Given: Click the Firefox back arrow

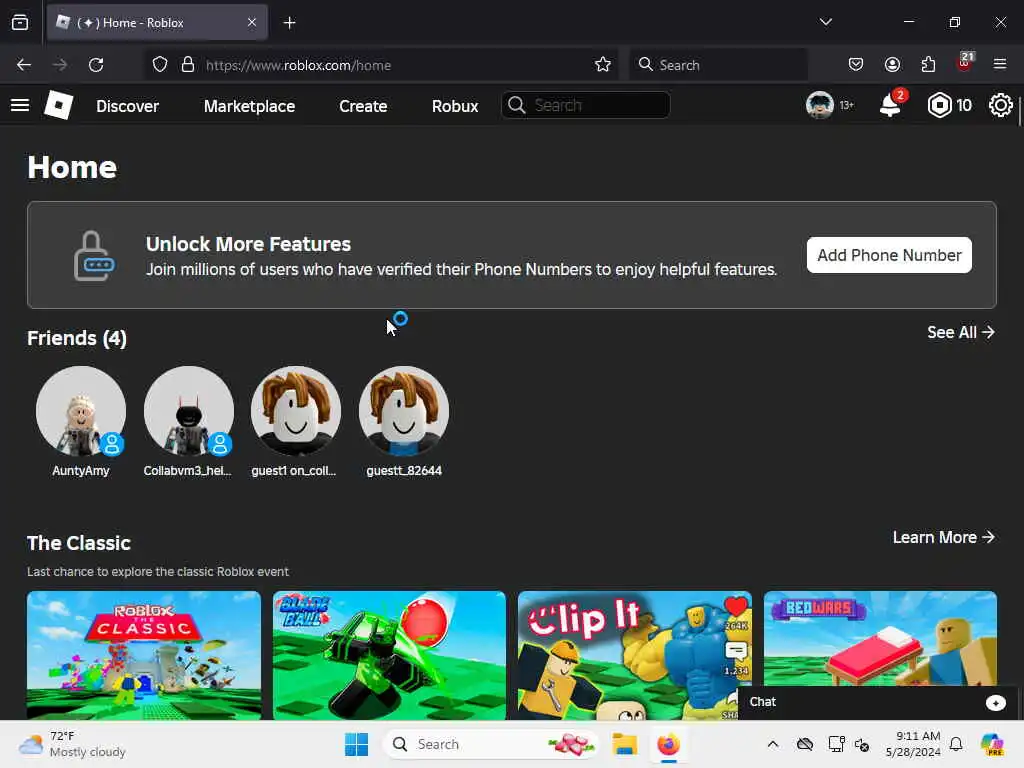Looking at the screenshot, I should tap(24, 65).
